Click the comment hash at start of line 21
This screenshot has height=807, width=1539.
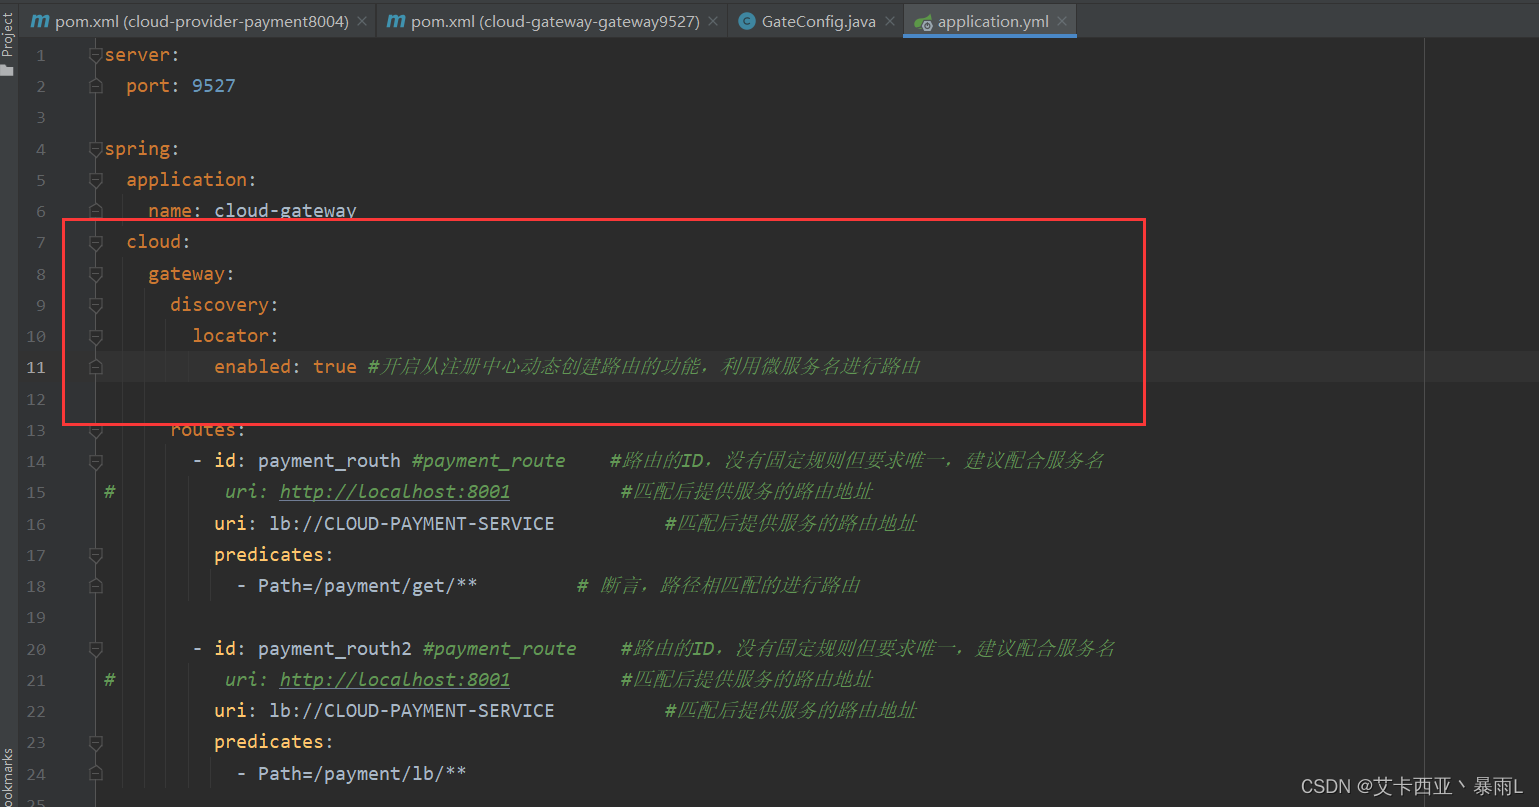tap(110, 680)
